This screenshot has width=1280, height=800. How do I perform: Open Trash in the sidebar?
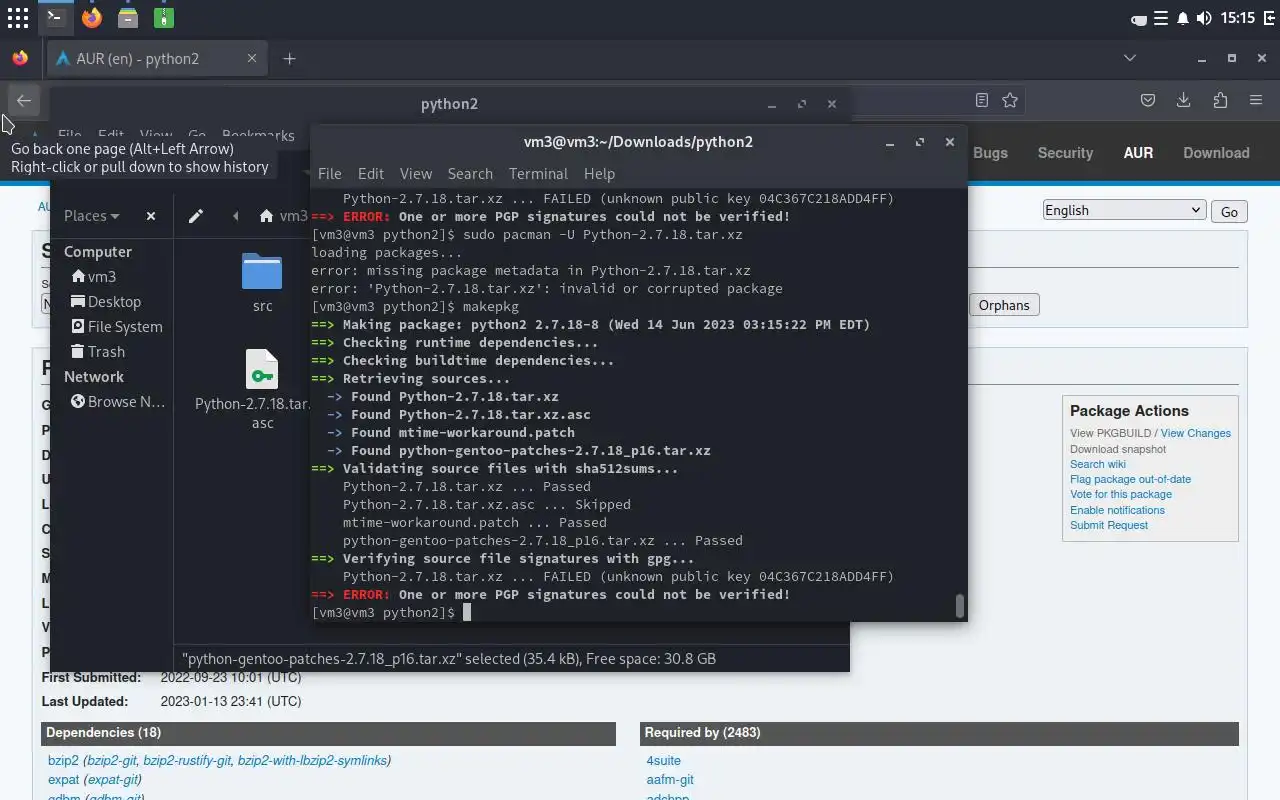[97, 351]
